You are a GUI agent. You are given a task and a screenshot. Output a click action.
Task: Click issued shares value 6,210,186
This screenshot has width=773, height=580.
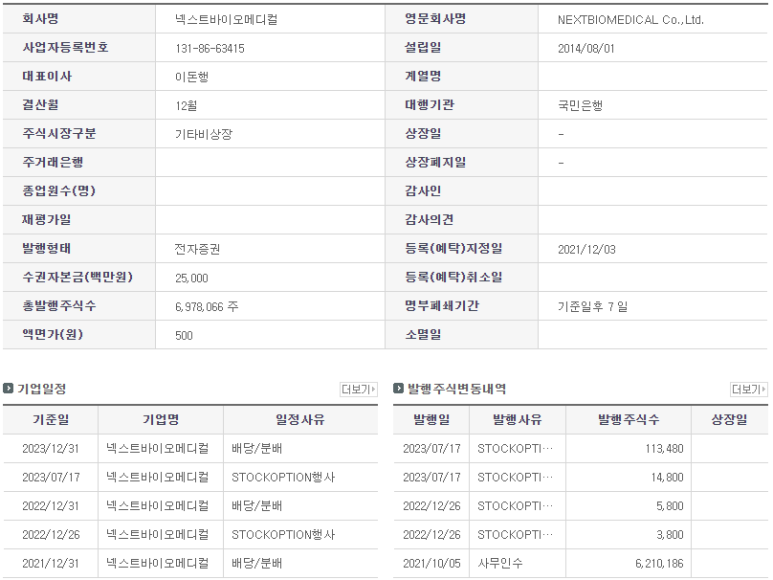[659, 563]
